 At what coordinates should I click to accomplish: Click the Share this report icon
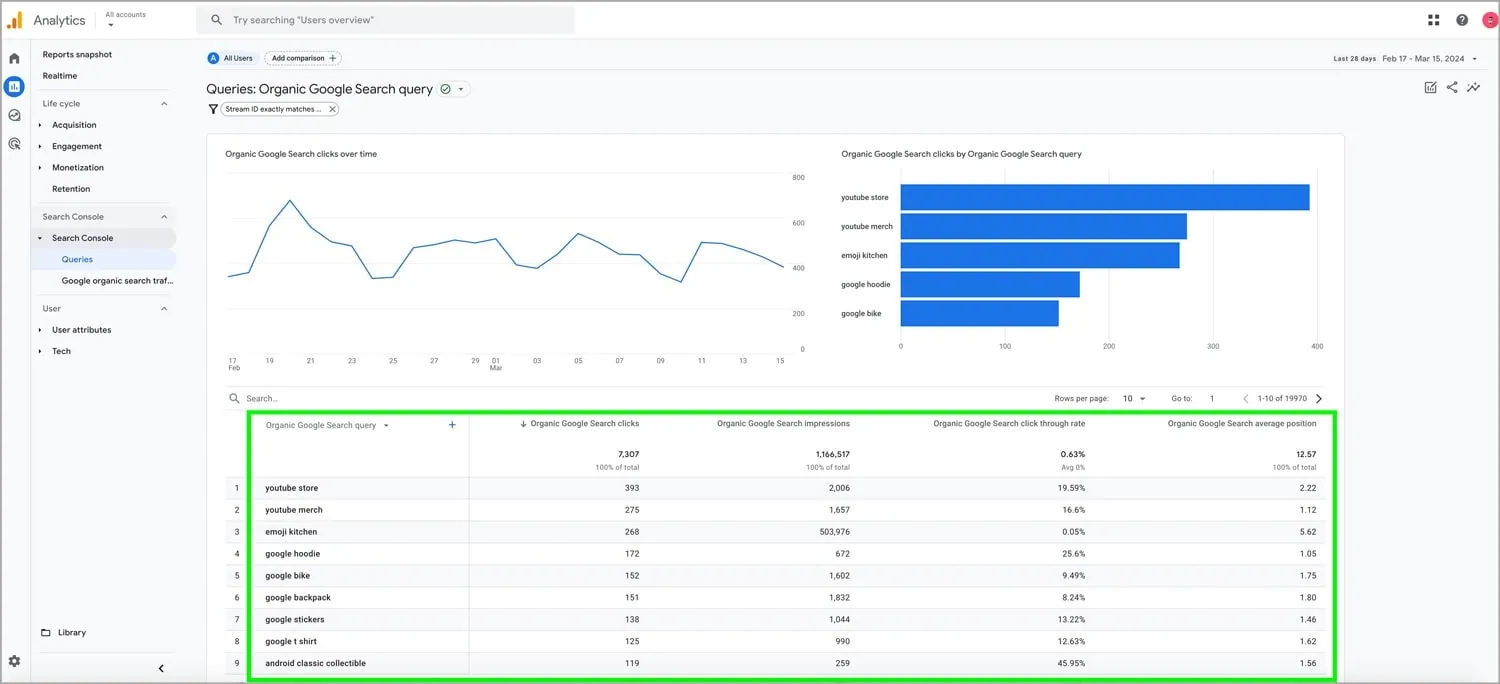coord(1452,88)
